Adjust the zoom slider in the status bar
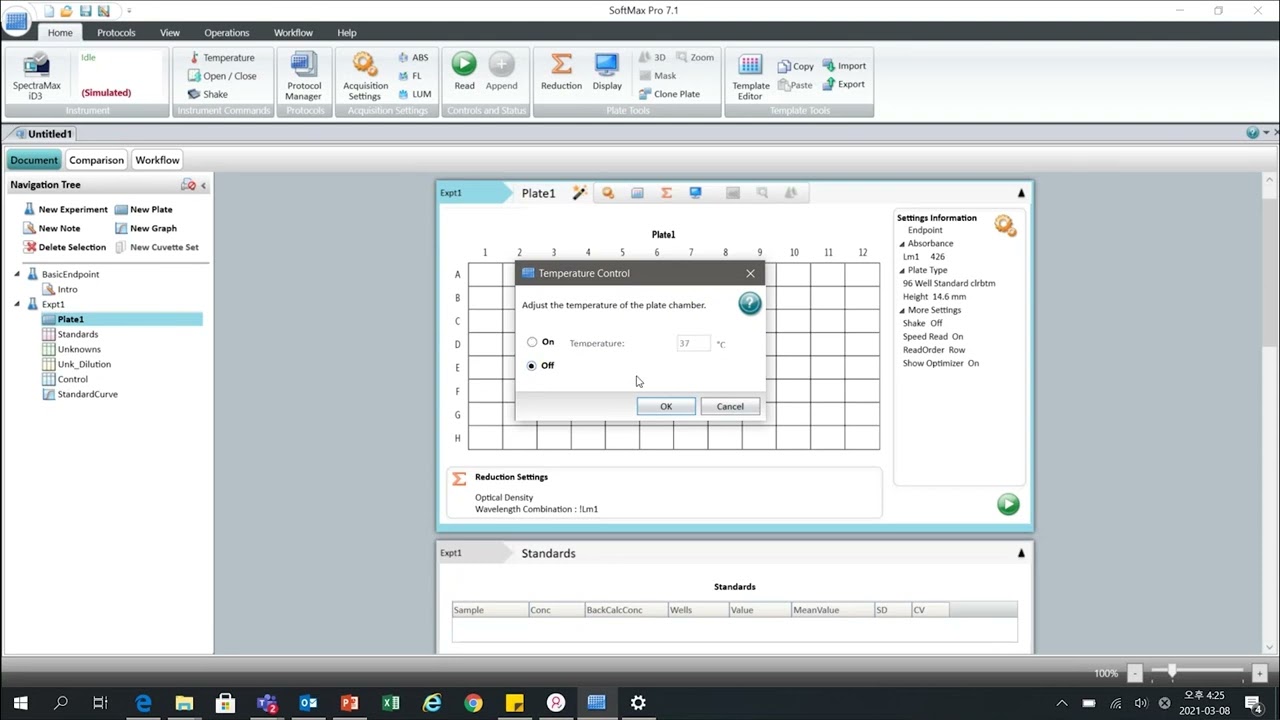Viewport: 1280px width, 720px height. click(1171, 673)
